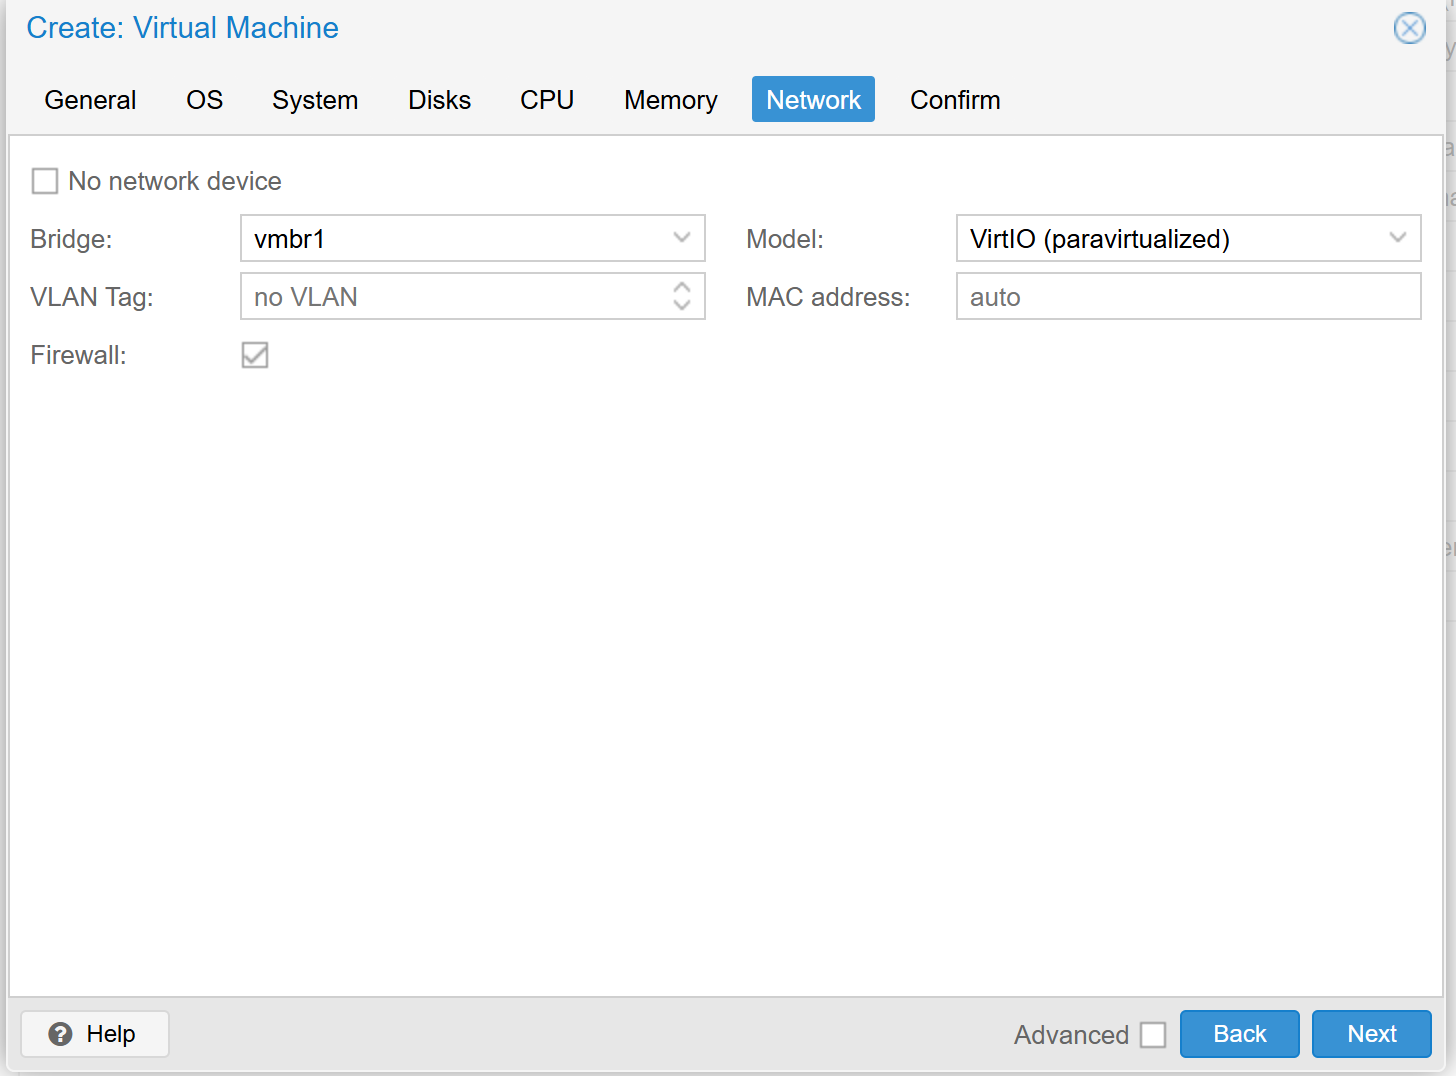The width and height of the screenshot is (1456, 1076).
Task: Select the CPU tab
Action: click(547, 100)
